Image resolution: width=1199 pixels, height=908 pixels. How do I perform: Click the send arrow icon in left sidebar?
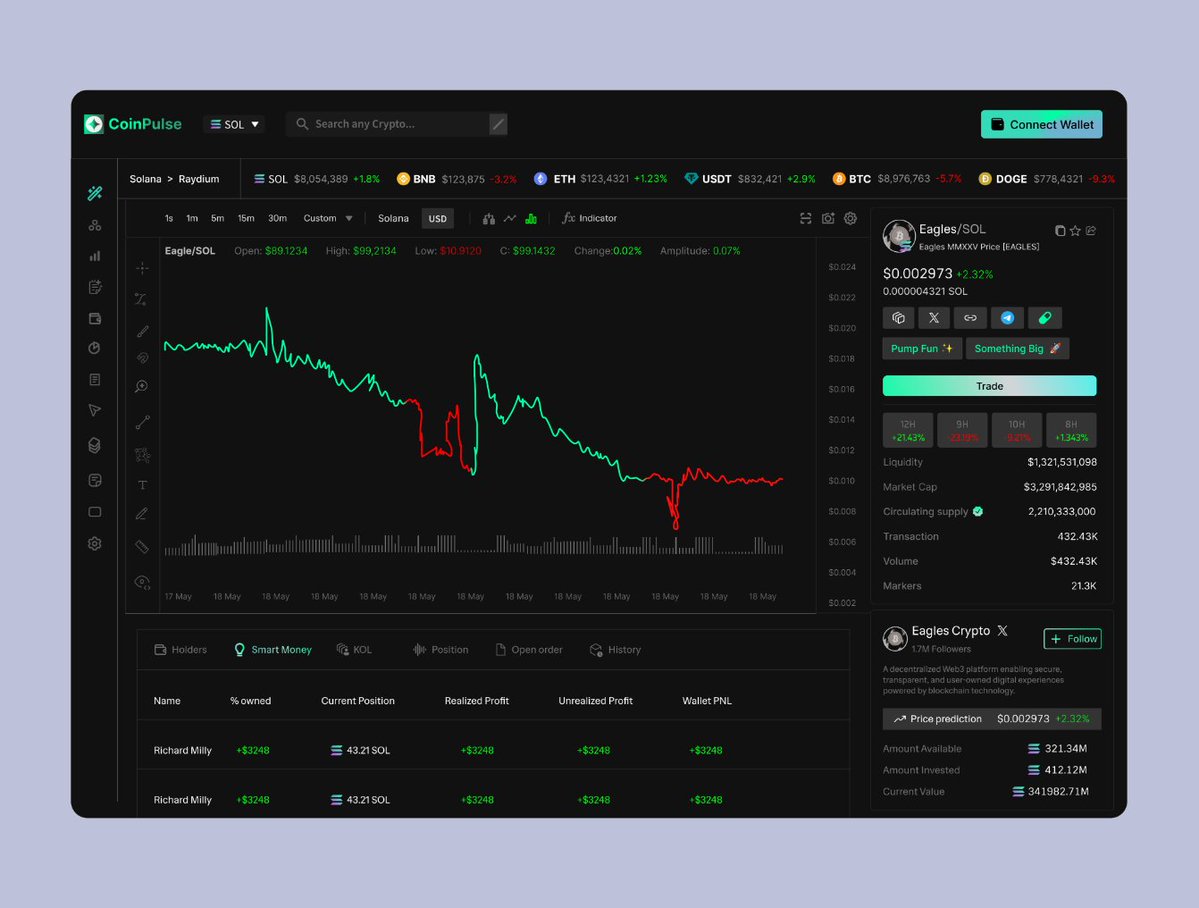[x=95, y=411]
